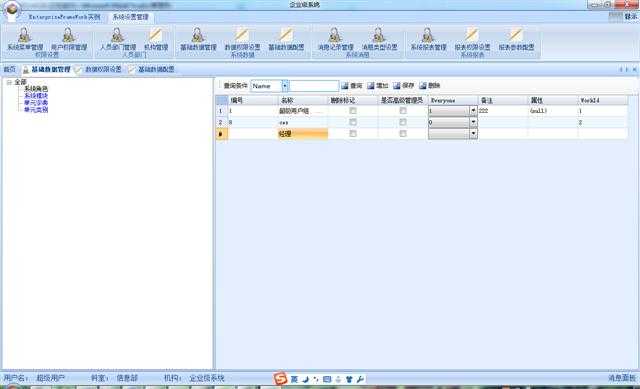Open 数据权限设置 ribbon button
The height and width of the screenshot is (389, 640).
click(242, 40)
